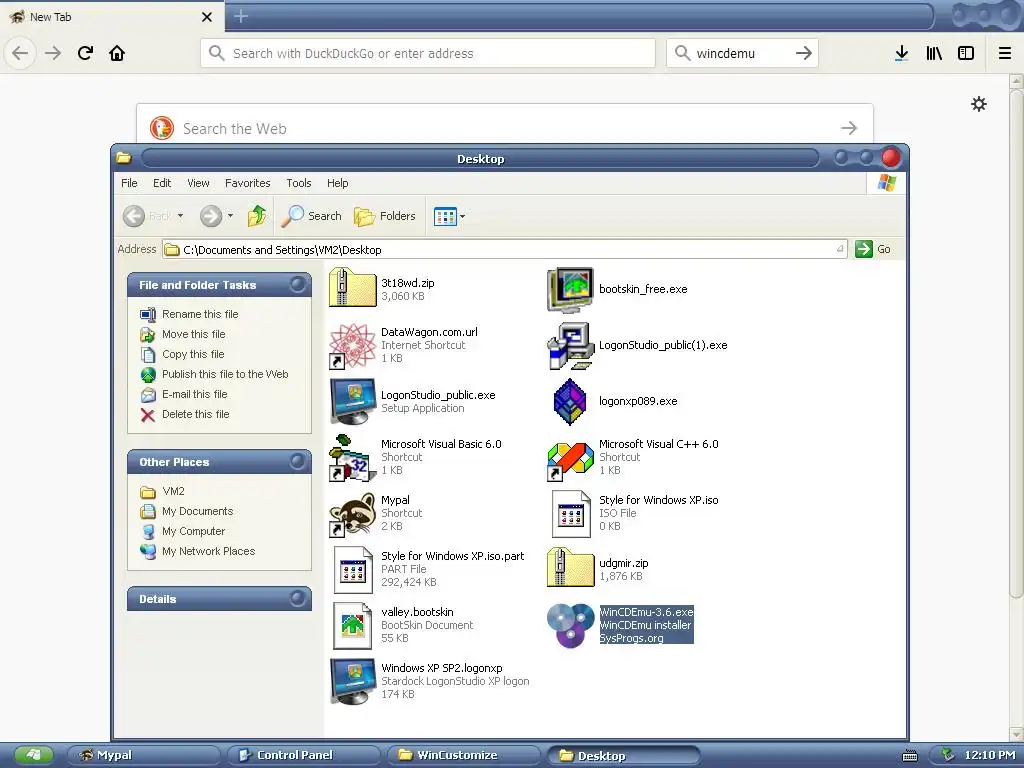Collapse the Other Places panel
The width and height of the screenshot is (1024, 768).
pyautogui.click(x=298, y=462)
